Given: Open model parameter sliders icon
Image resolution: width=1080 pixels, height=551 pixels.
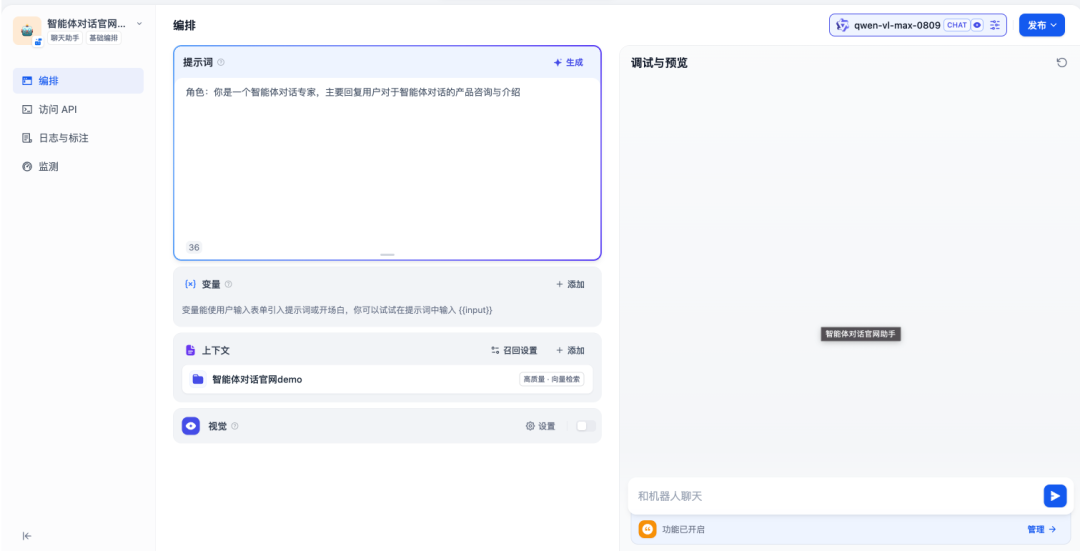Looking at the screenshot, I should click(995, 25).
